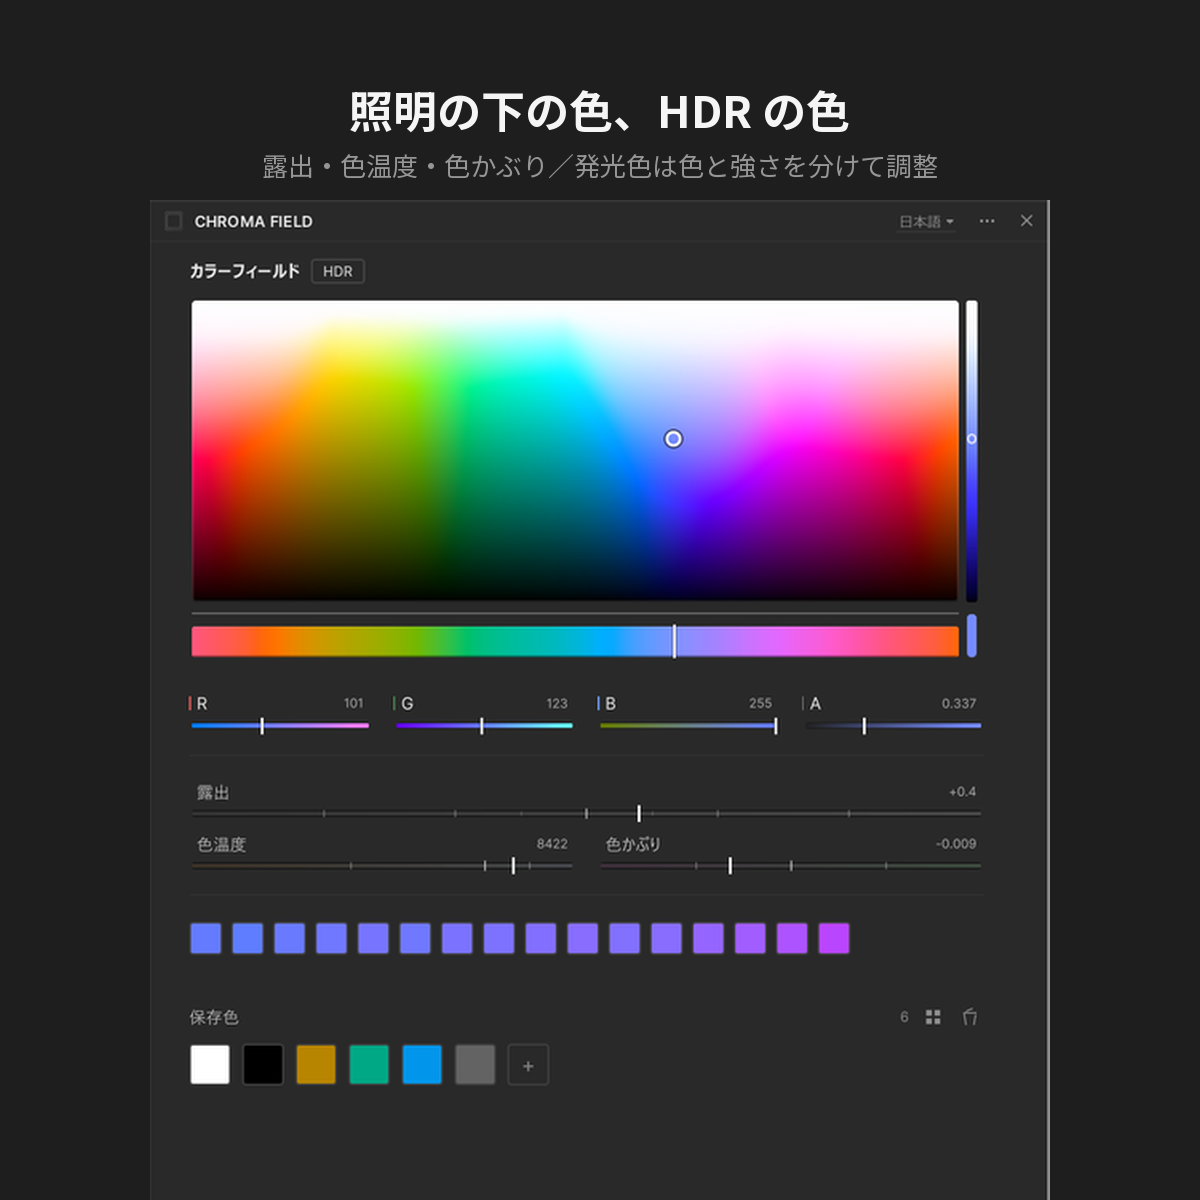The height and width of the screenshot is (1200, 1200).
Task: Open the 日本語 language dropdown
Action: [x=926, y=222]
